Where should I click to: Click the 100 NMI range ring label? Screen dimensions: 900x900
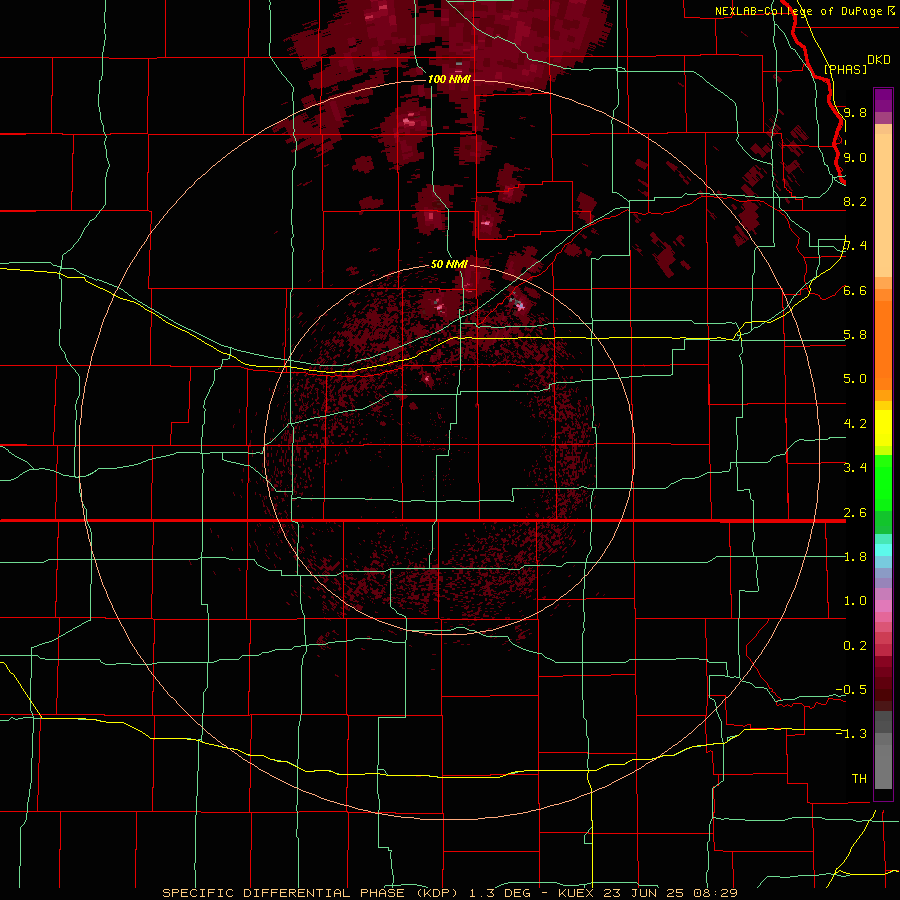(449, 79)
